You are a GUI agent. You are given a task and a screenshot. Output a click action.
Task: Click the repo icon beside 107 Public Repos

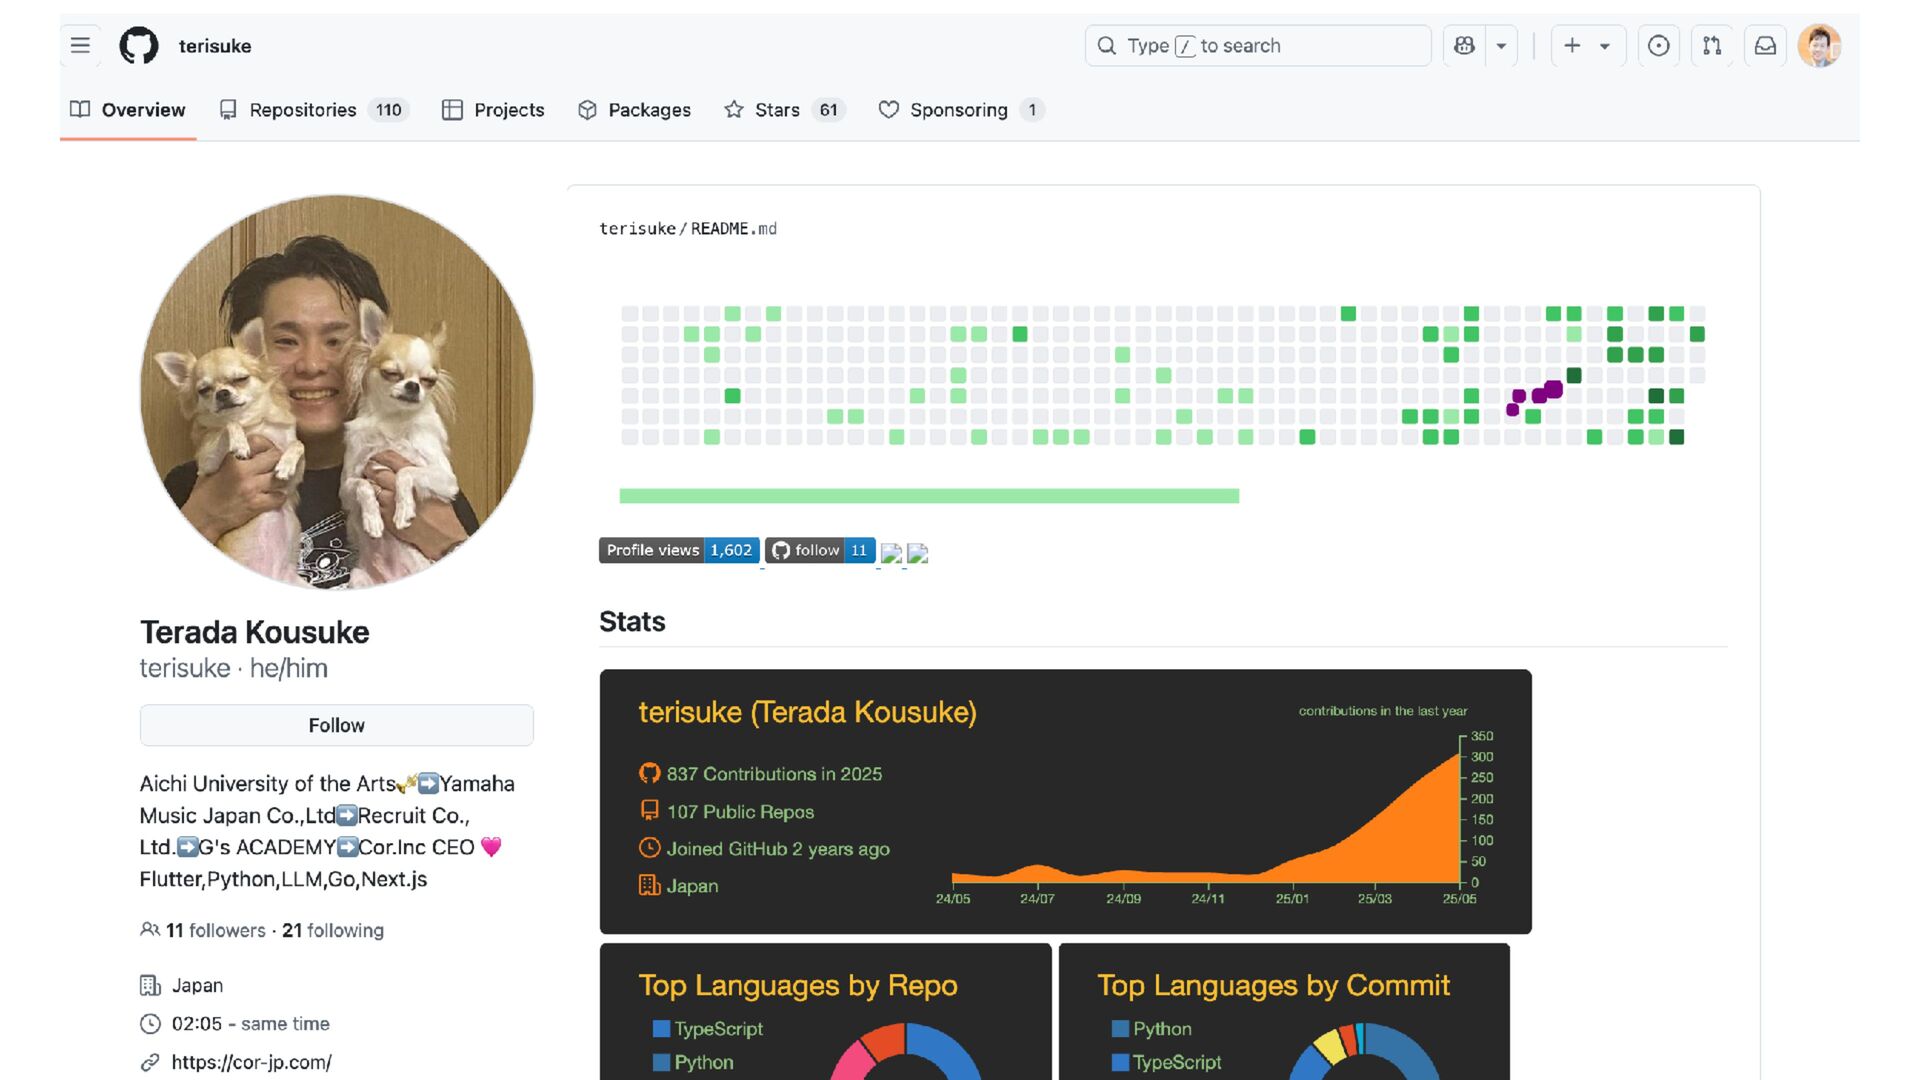[x=650, y=811]
